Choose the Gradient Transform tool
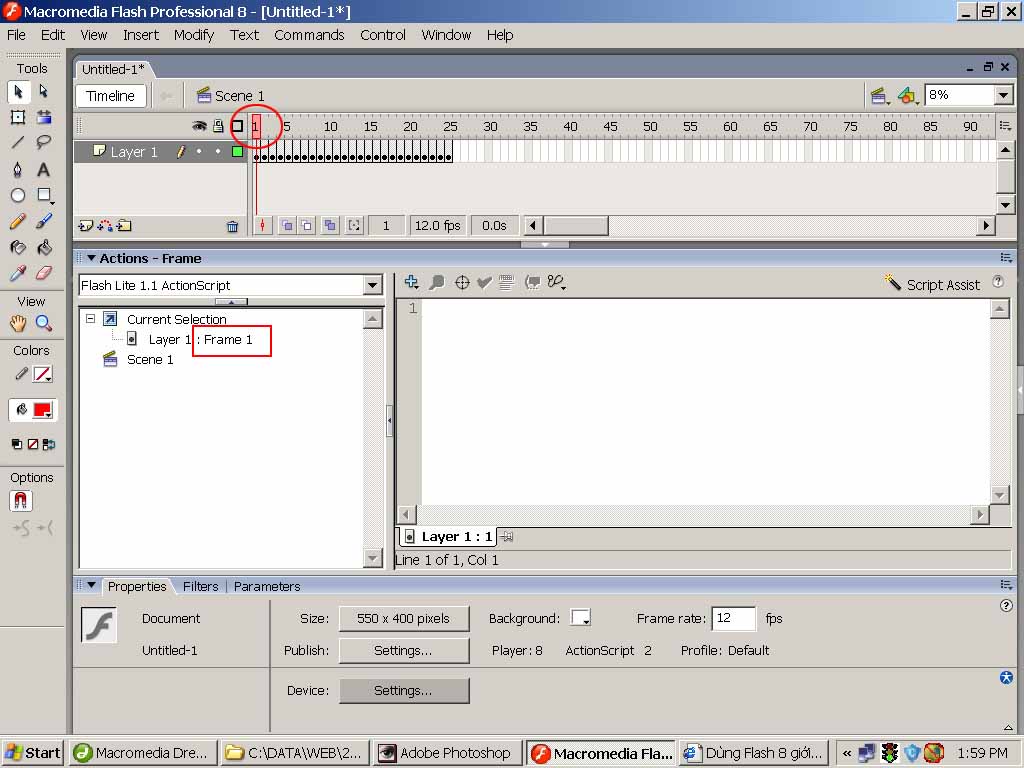Viewport: 1024px width, 768px height. (44, 118)
